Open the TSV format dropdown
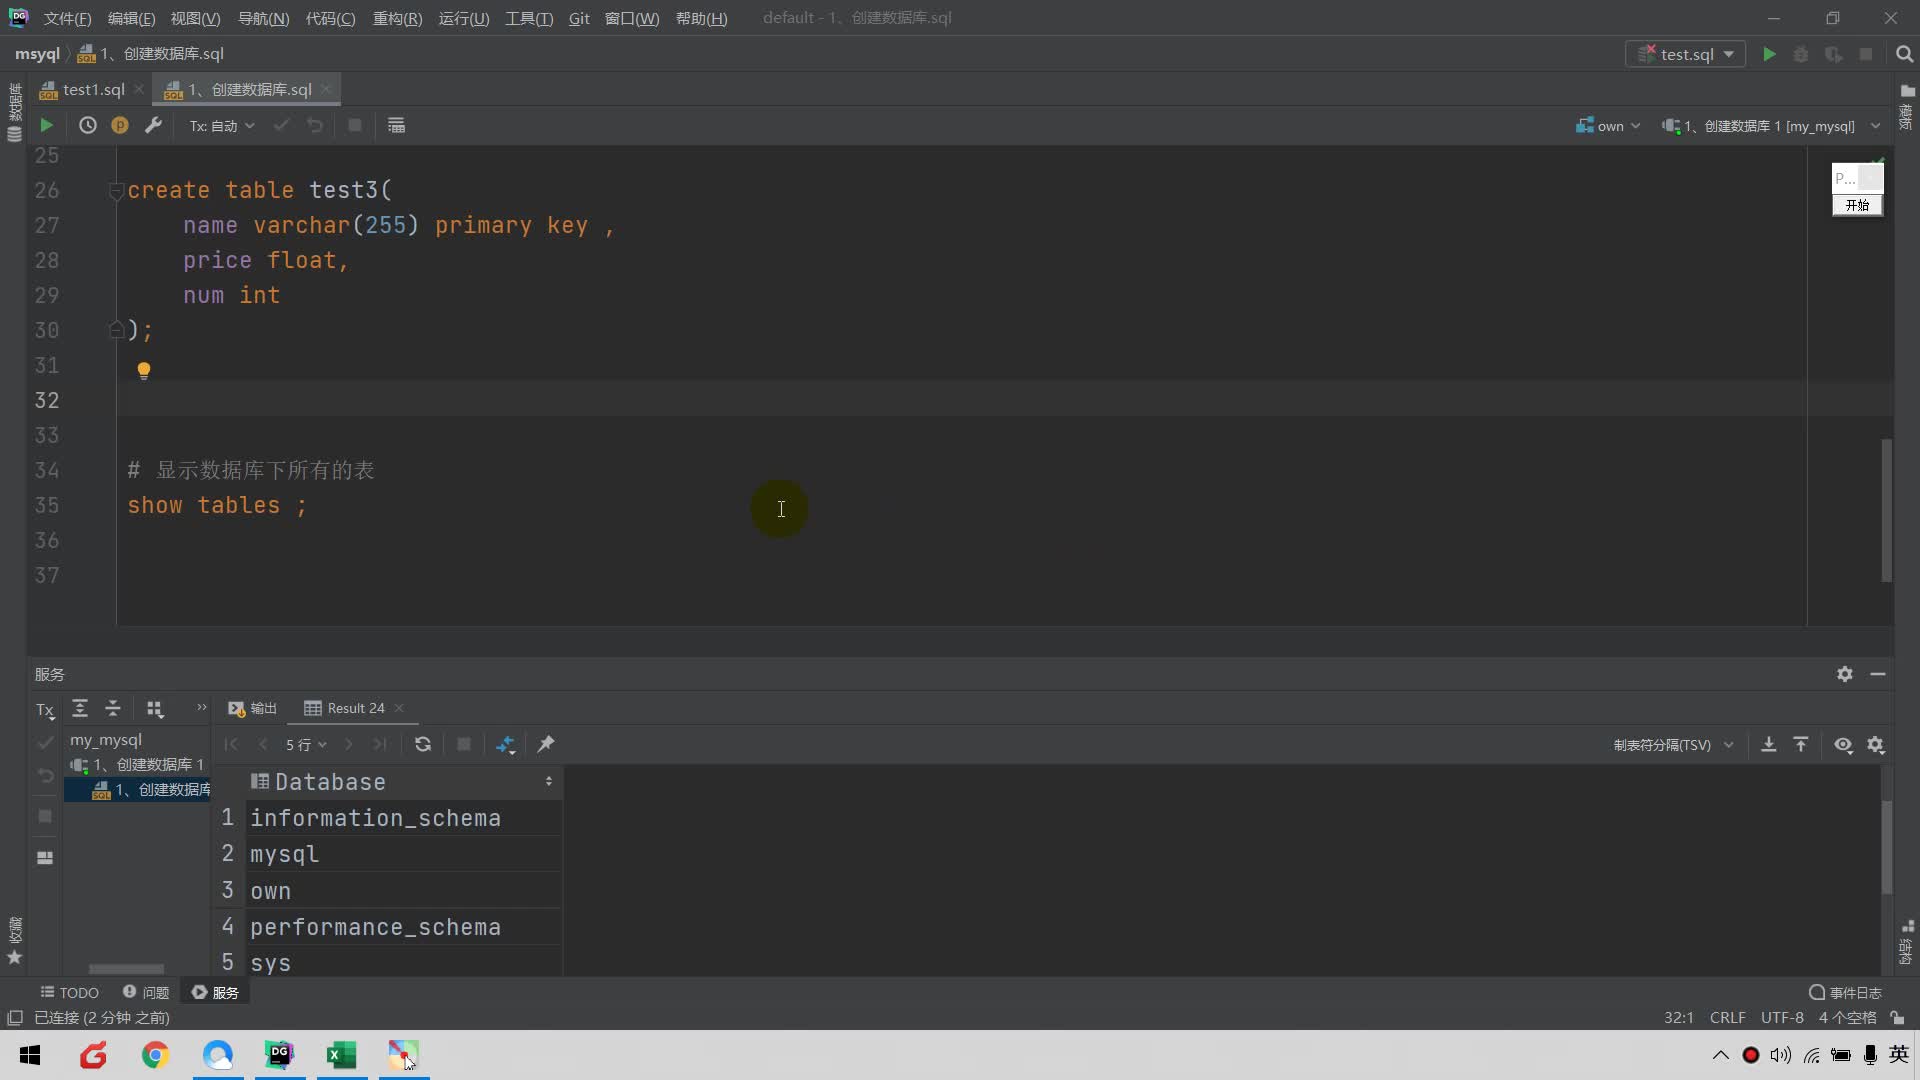The height and width of the screenshot is (1080, 1920). (1673, 745)
